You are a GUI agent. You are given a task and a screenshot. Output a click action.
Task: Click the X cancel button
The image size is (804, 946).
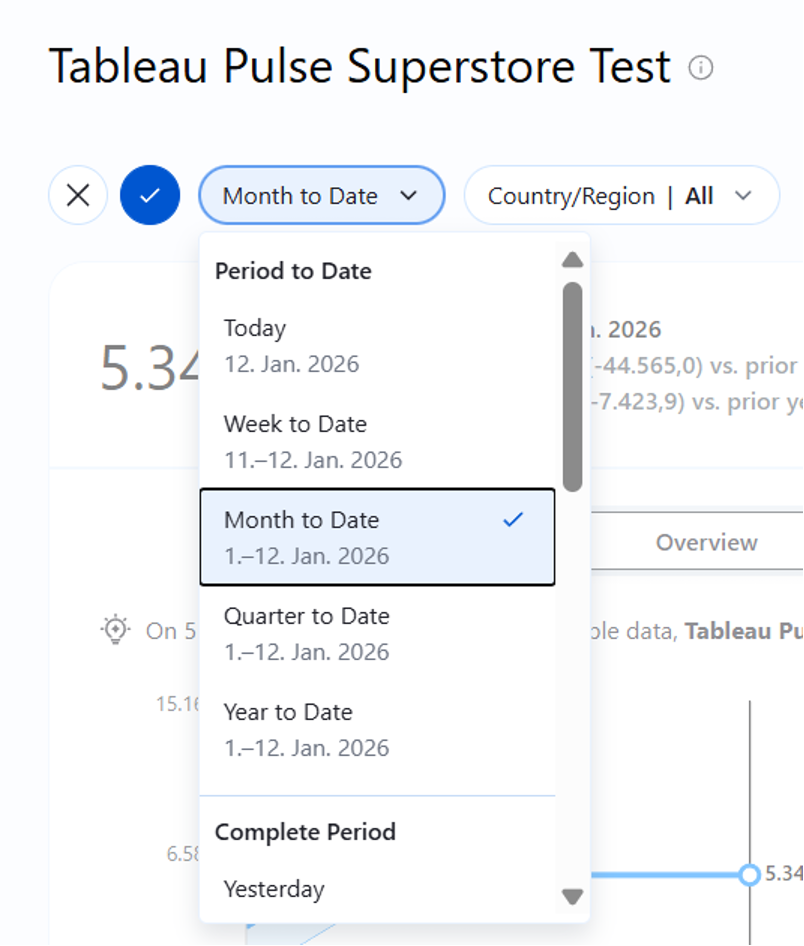click(x=78, y=195)
